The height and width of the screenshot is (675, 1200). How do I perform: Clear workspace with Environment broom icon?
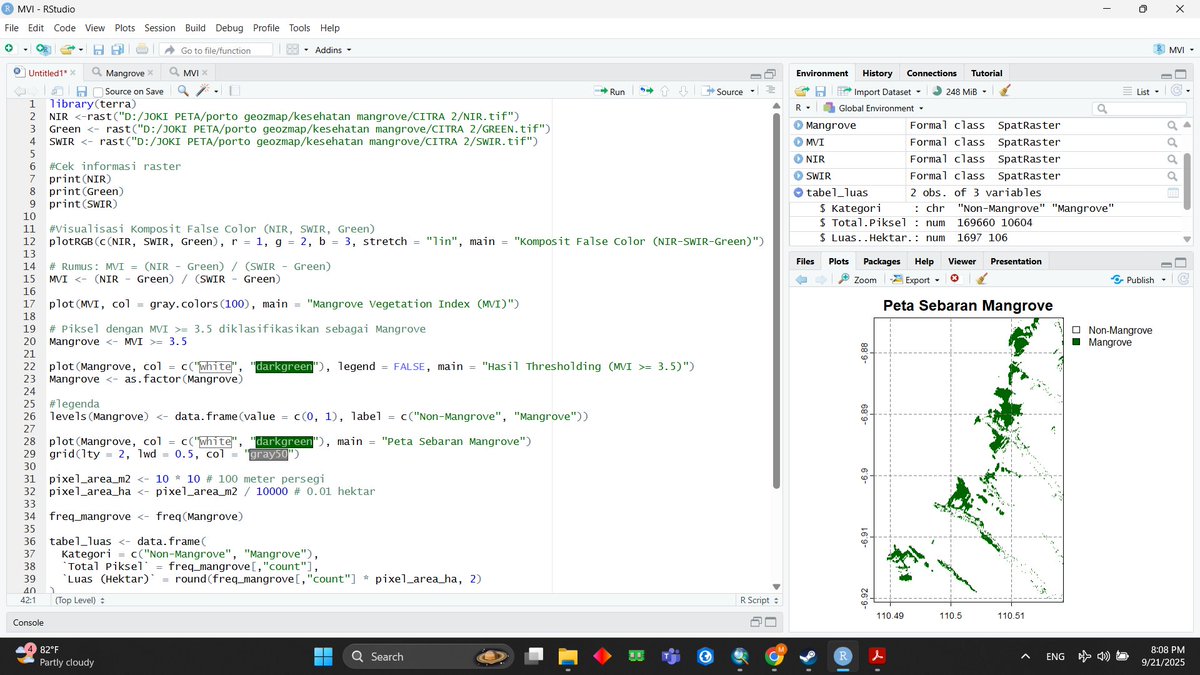[1003, 91]
